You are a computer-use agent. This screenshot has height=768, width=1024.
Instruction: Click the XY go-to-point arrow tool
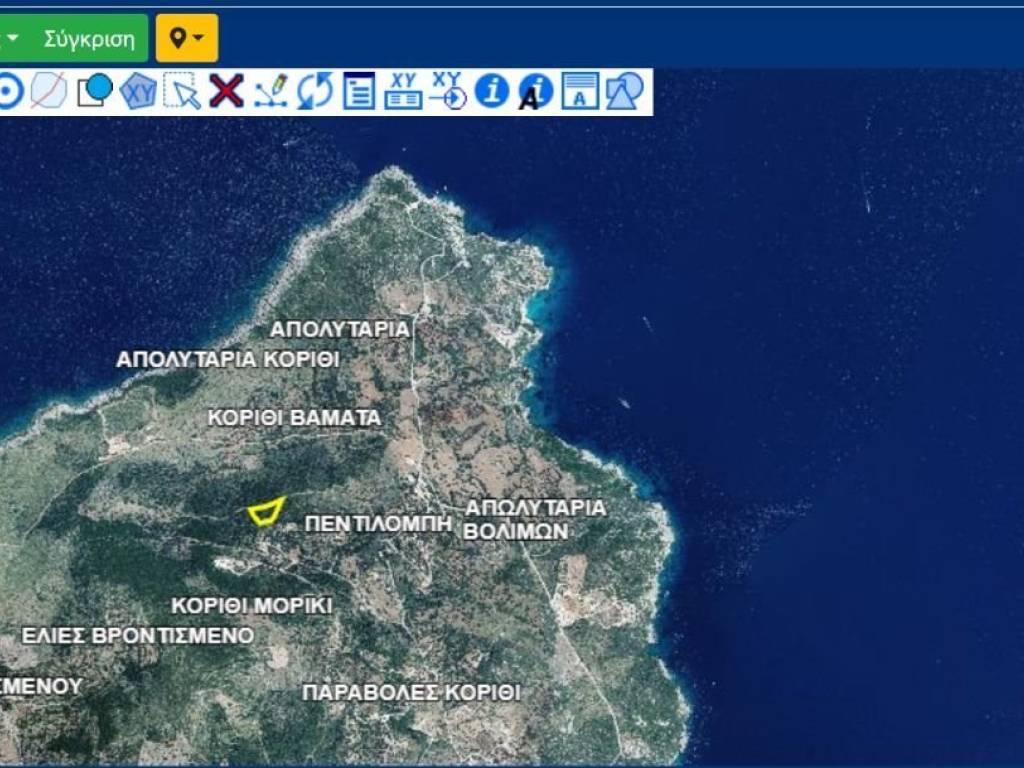[448, 92]
